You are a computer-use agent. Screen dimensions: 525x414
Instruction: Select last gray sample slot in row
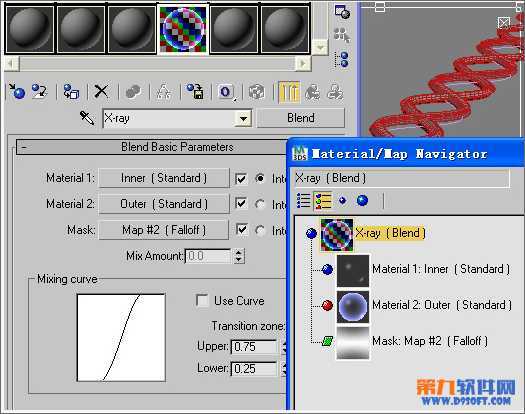click(x=285, y=29)
